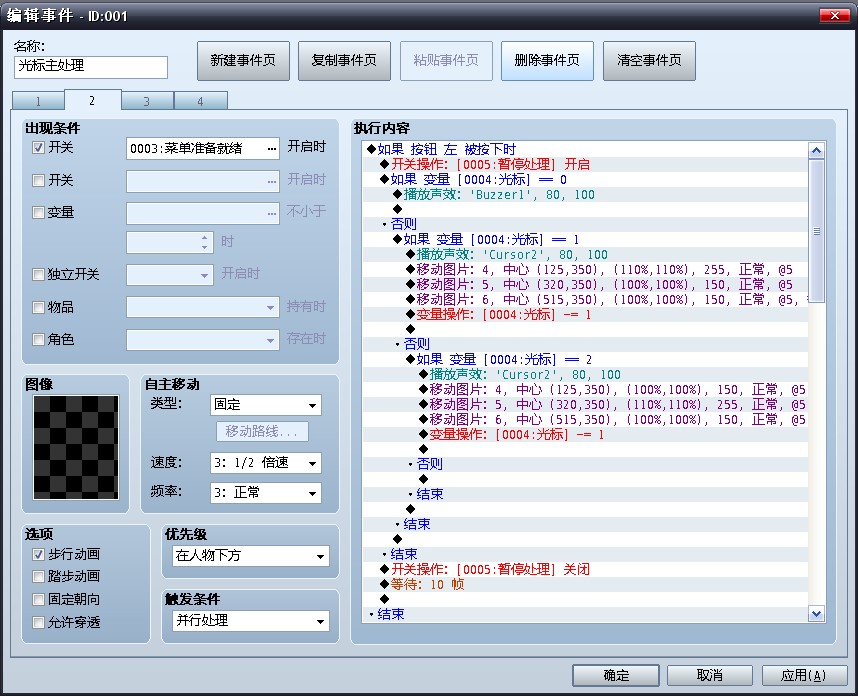Click the 删除事件页 button
The height and width of the screenshot is (696, 858).
click(547, 61)
